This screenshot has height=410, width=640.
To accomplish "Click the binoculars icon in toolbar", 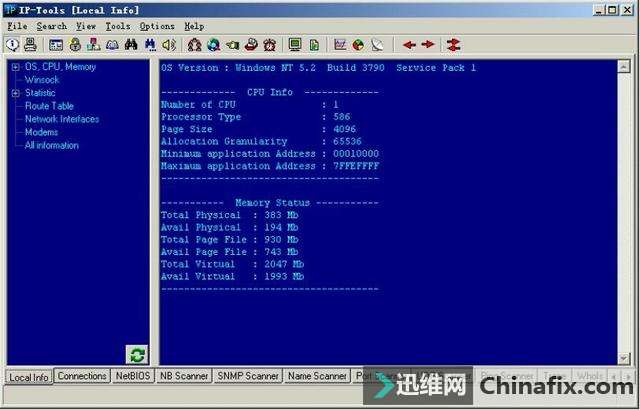I will tap(130, 45).
